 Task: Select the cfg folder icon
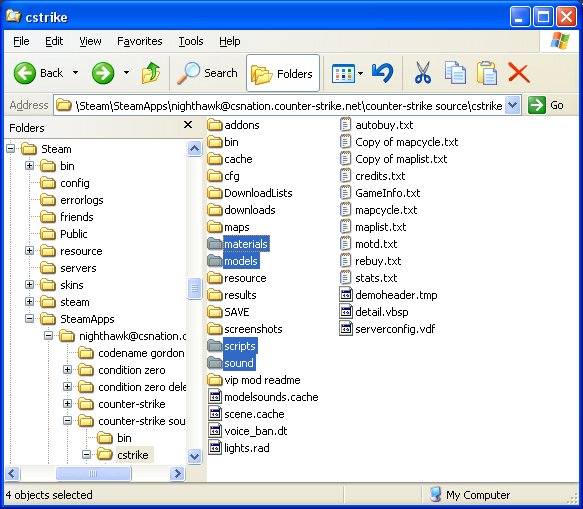tap(215, 176)
